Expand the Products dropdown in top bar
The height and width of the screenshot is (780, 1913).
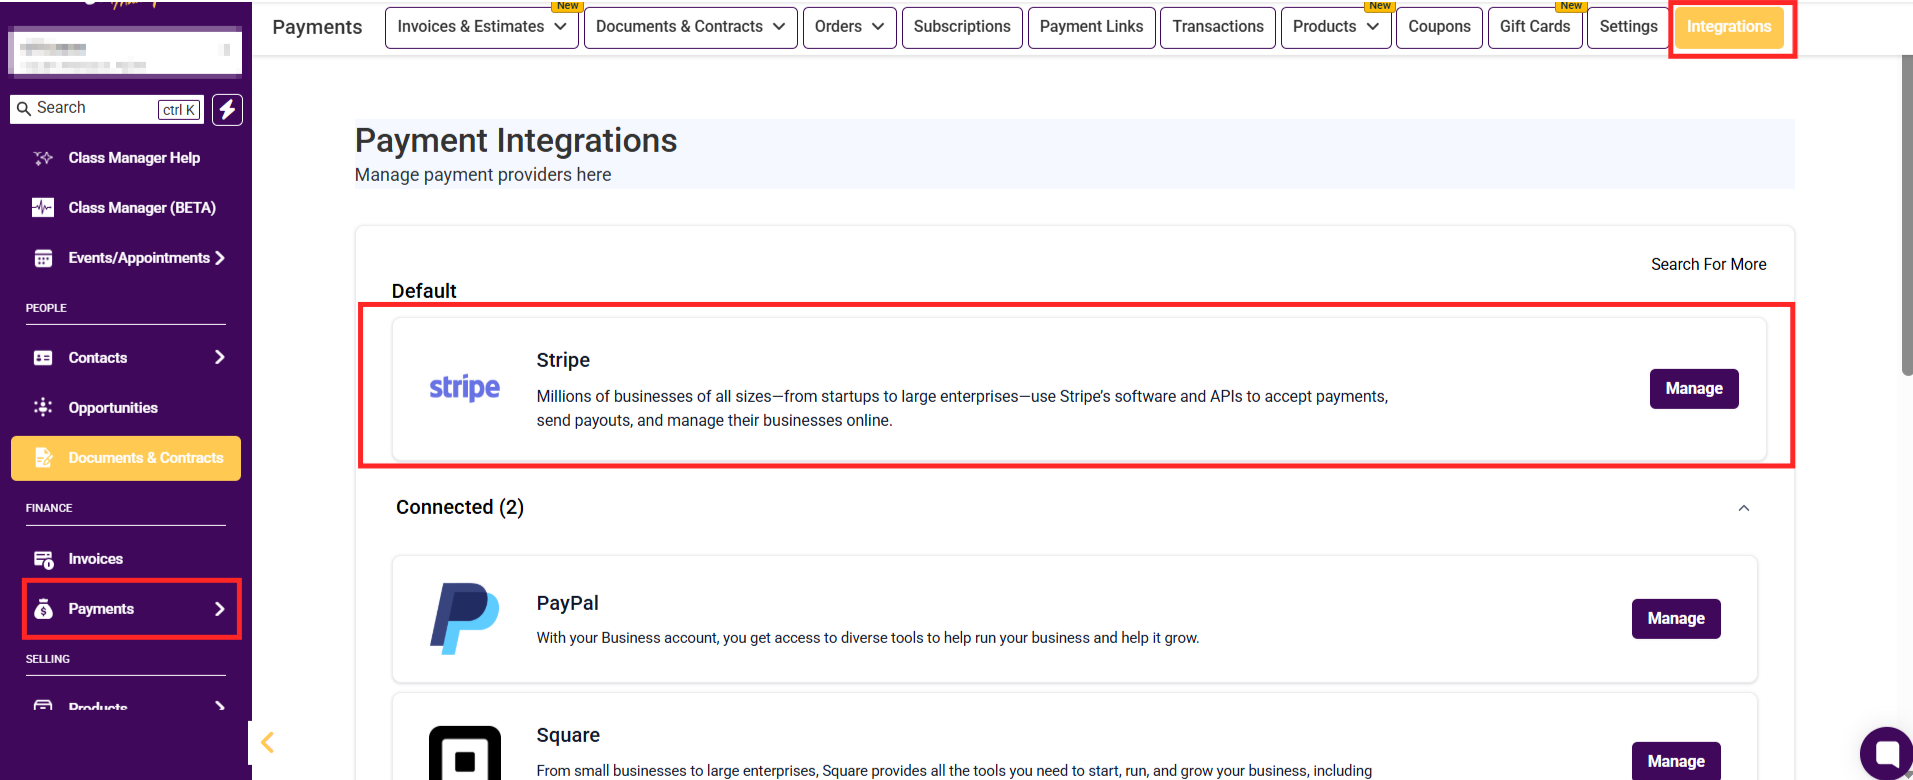click(x=1336, y=27)
